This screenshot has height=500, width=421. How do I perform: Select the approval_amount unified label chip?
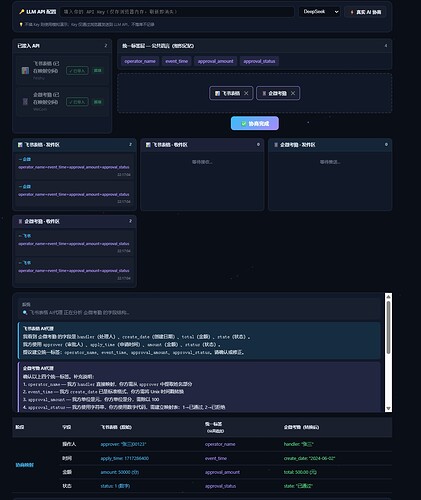click(x=216, y=61)
